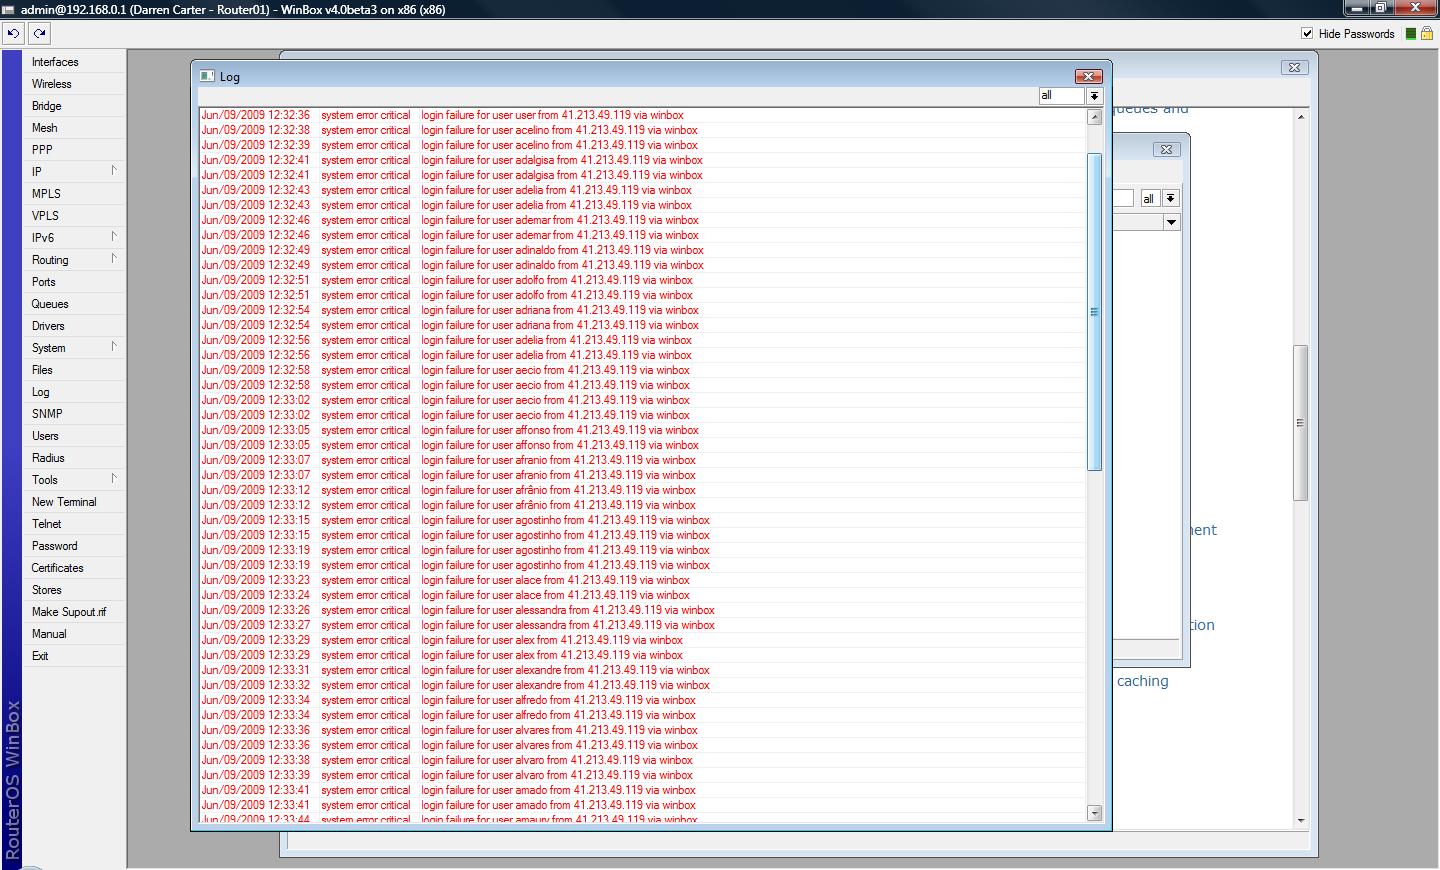This screenshot has height=870, width=1440.
Task: Click the yellow padlock icon at top right
Action: (x=1427, y=33)
